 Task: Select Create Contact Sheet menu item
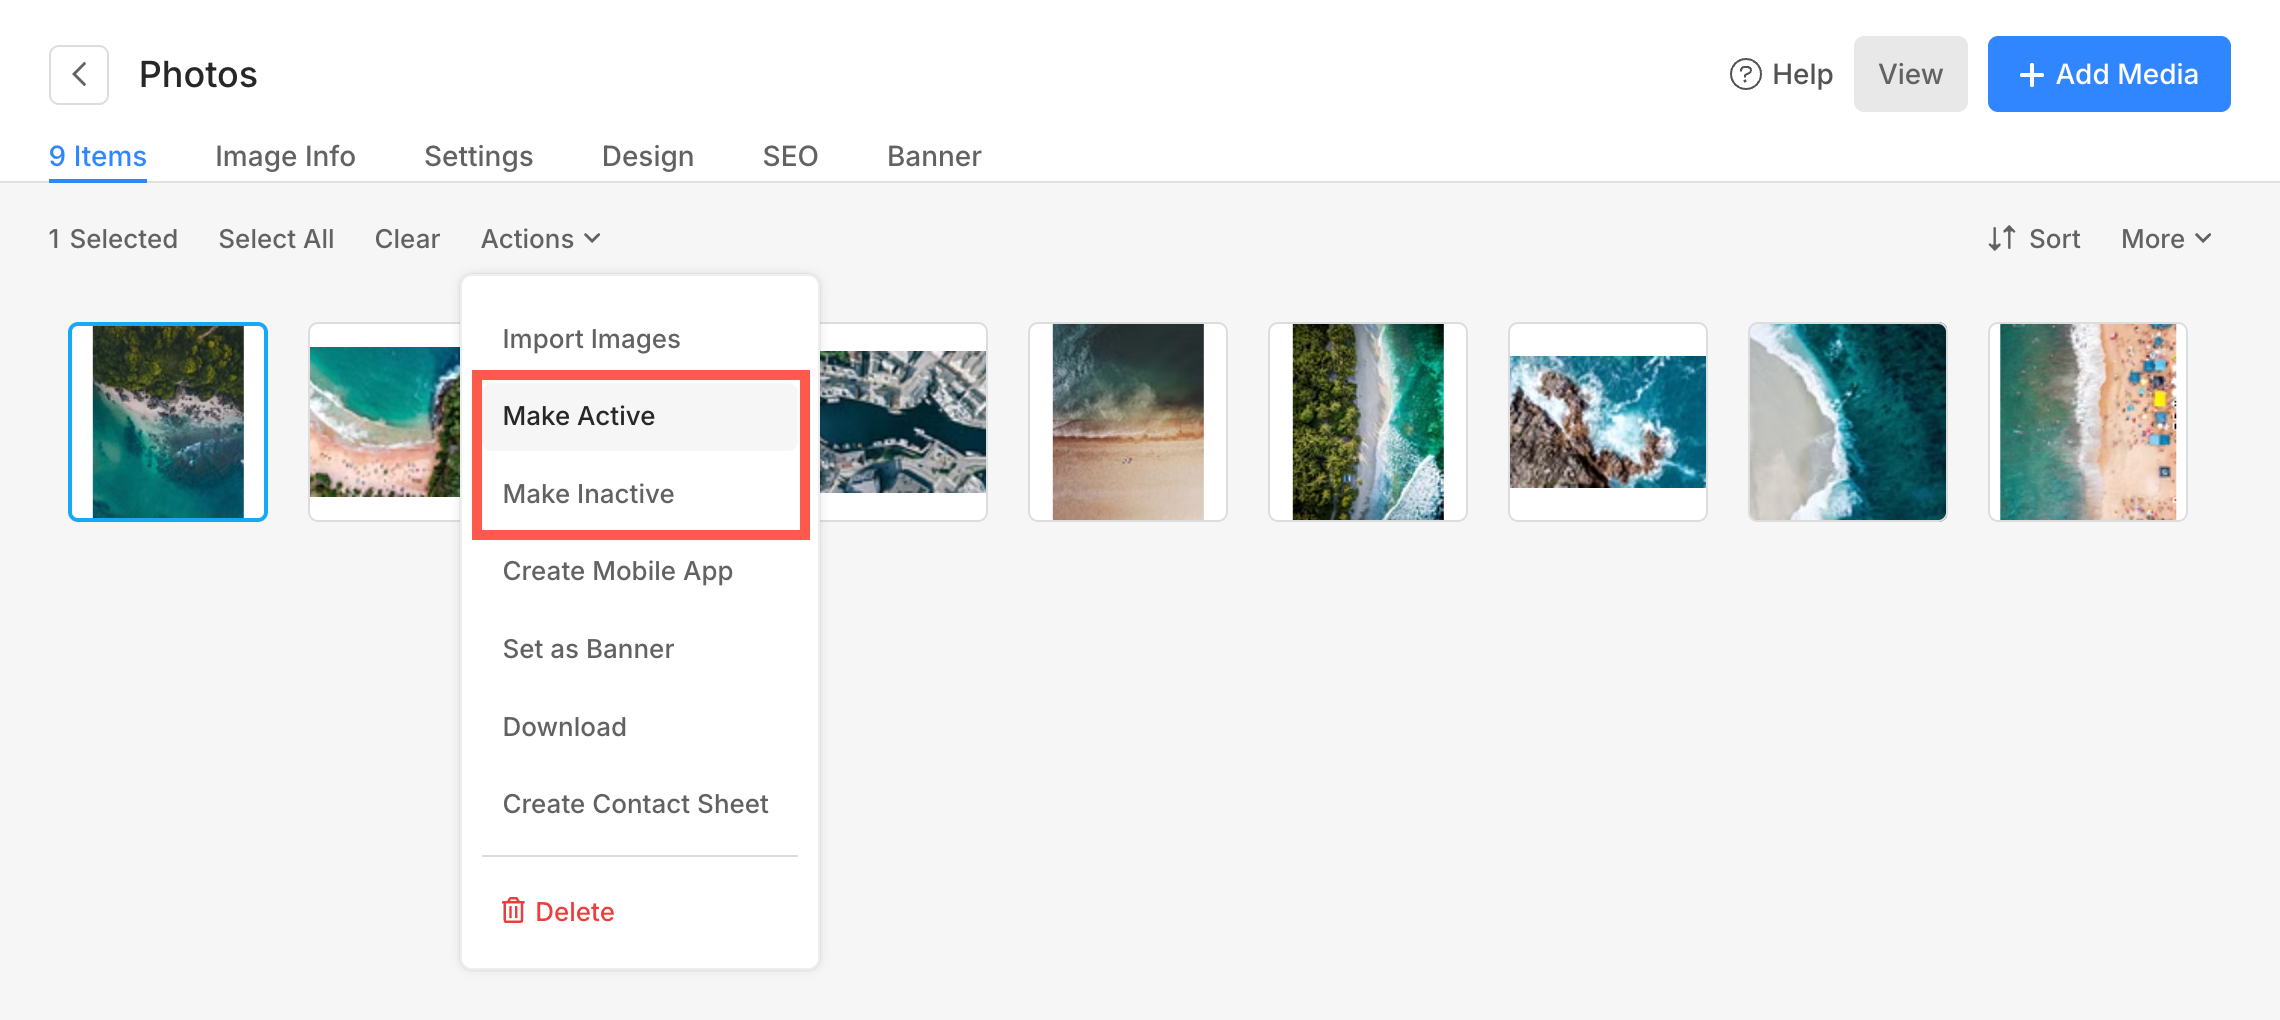(635, 804)
